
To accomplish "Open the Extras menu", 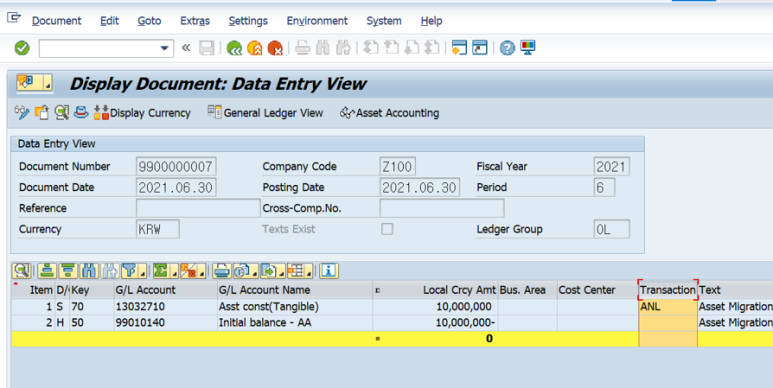I will (195, 21).
